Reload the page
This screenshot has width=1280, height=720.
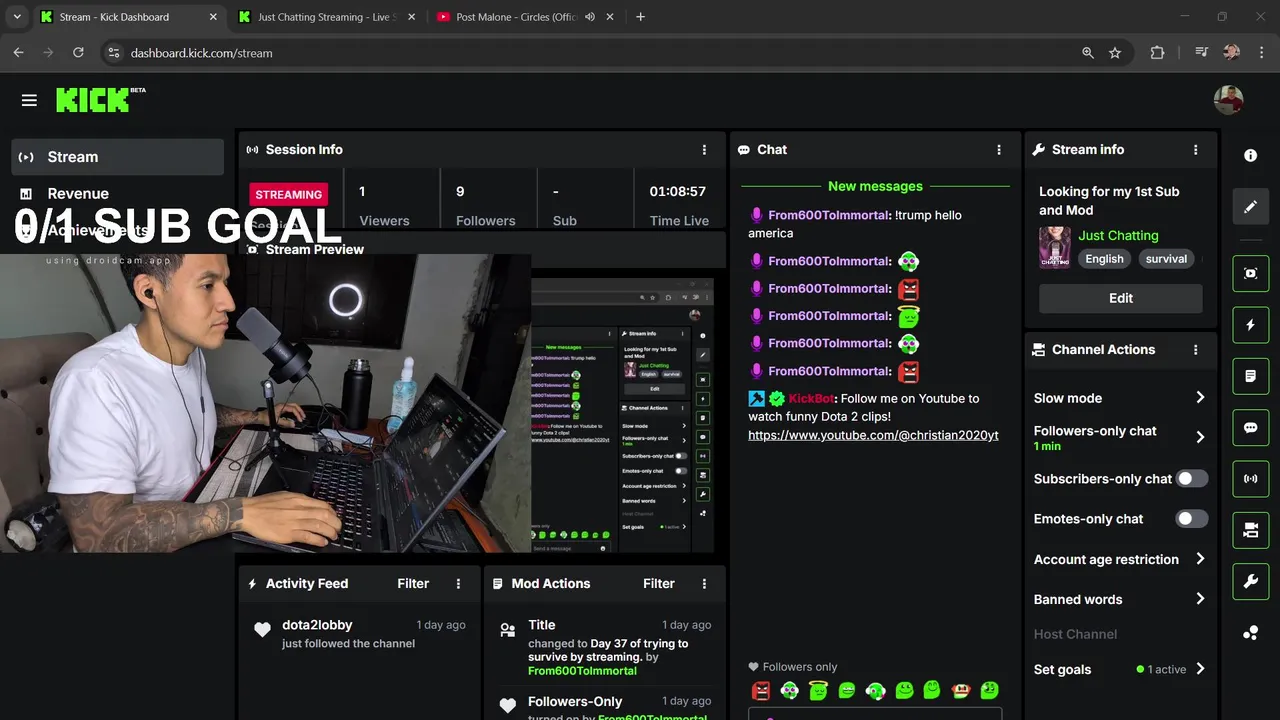[x=77, y=53]
